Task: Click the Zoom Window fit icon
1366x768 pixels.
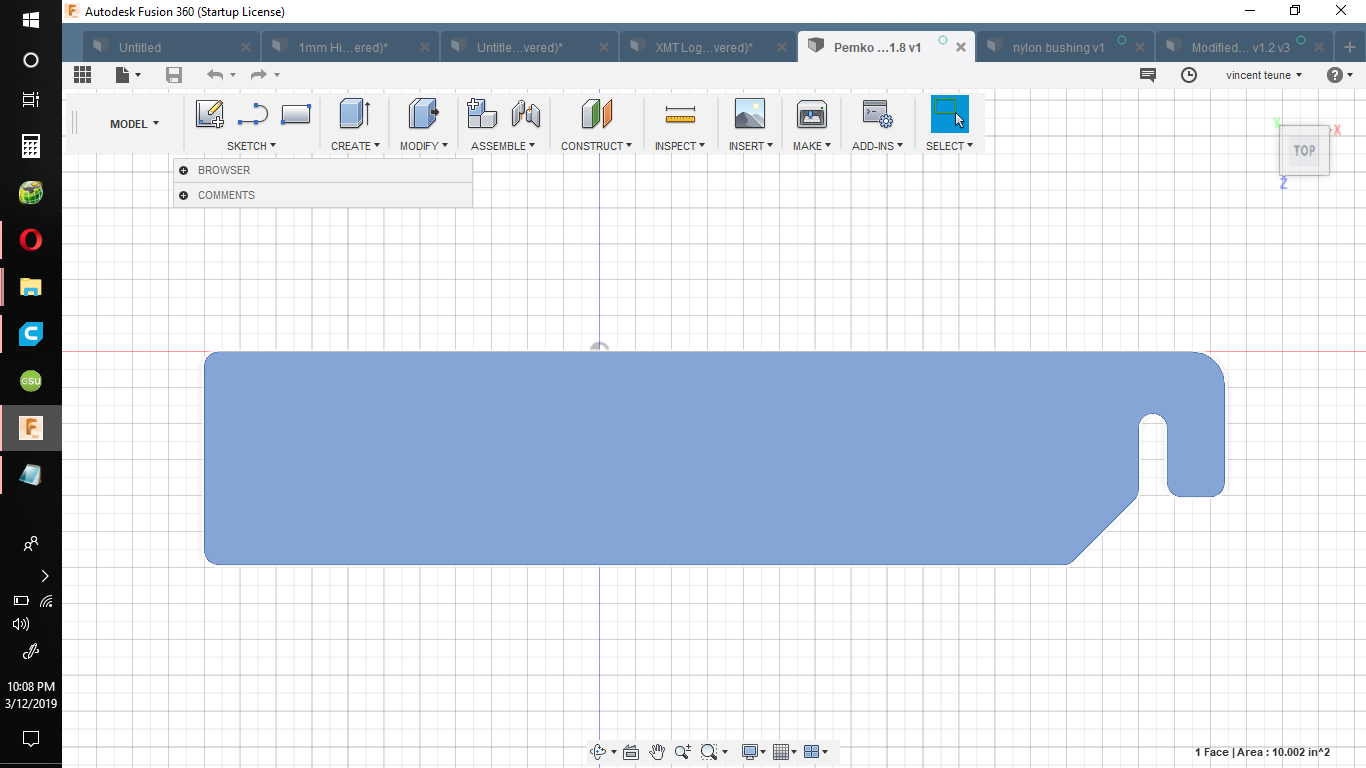Action: click(x=709, y=752)
